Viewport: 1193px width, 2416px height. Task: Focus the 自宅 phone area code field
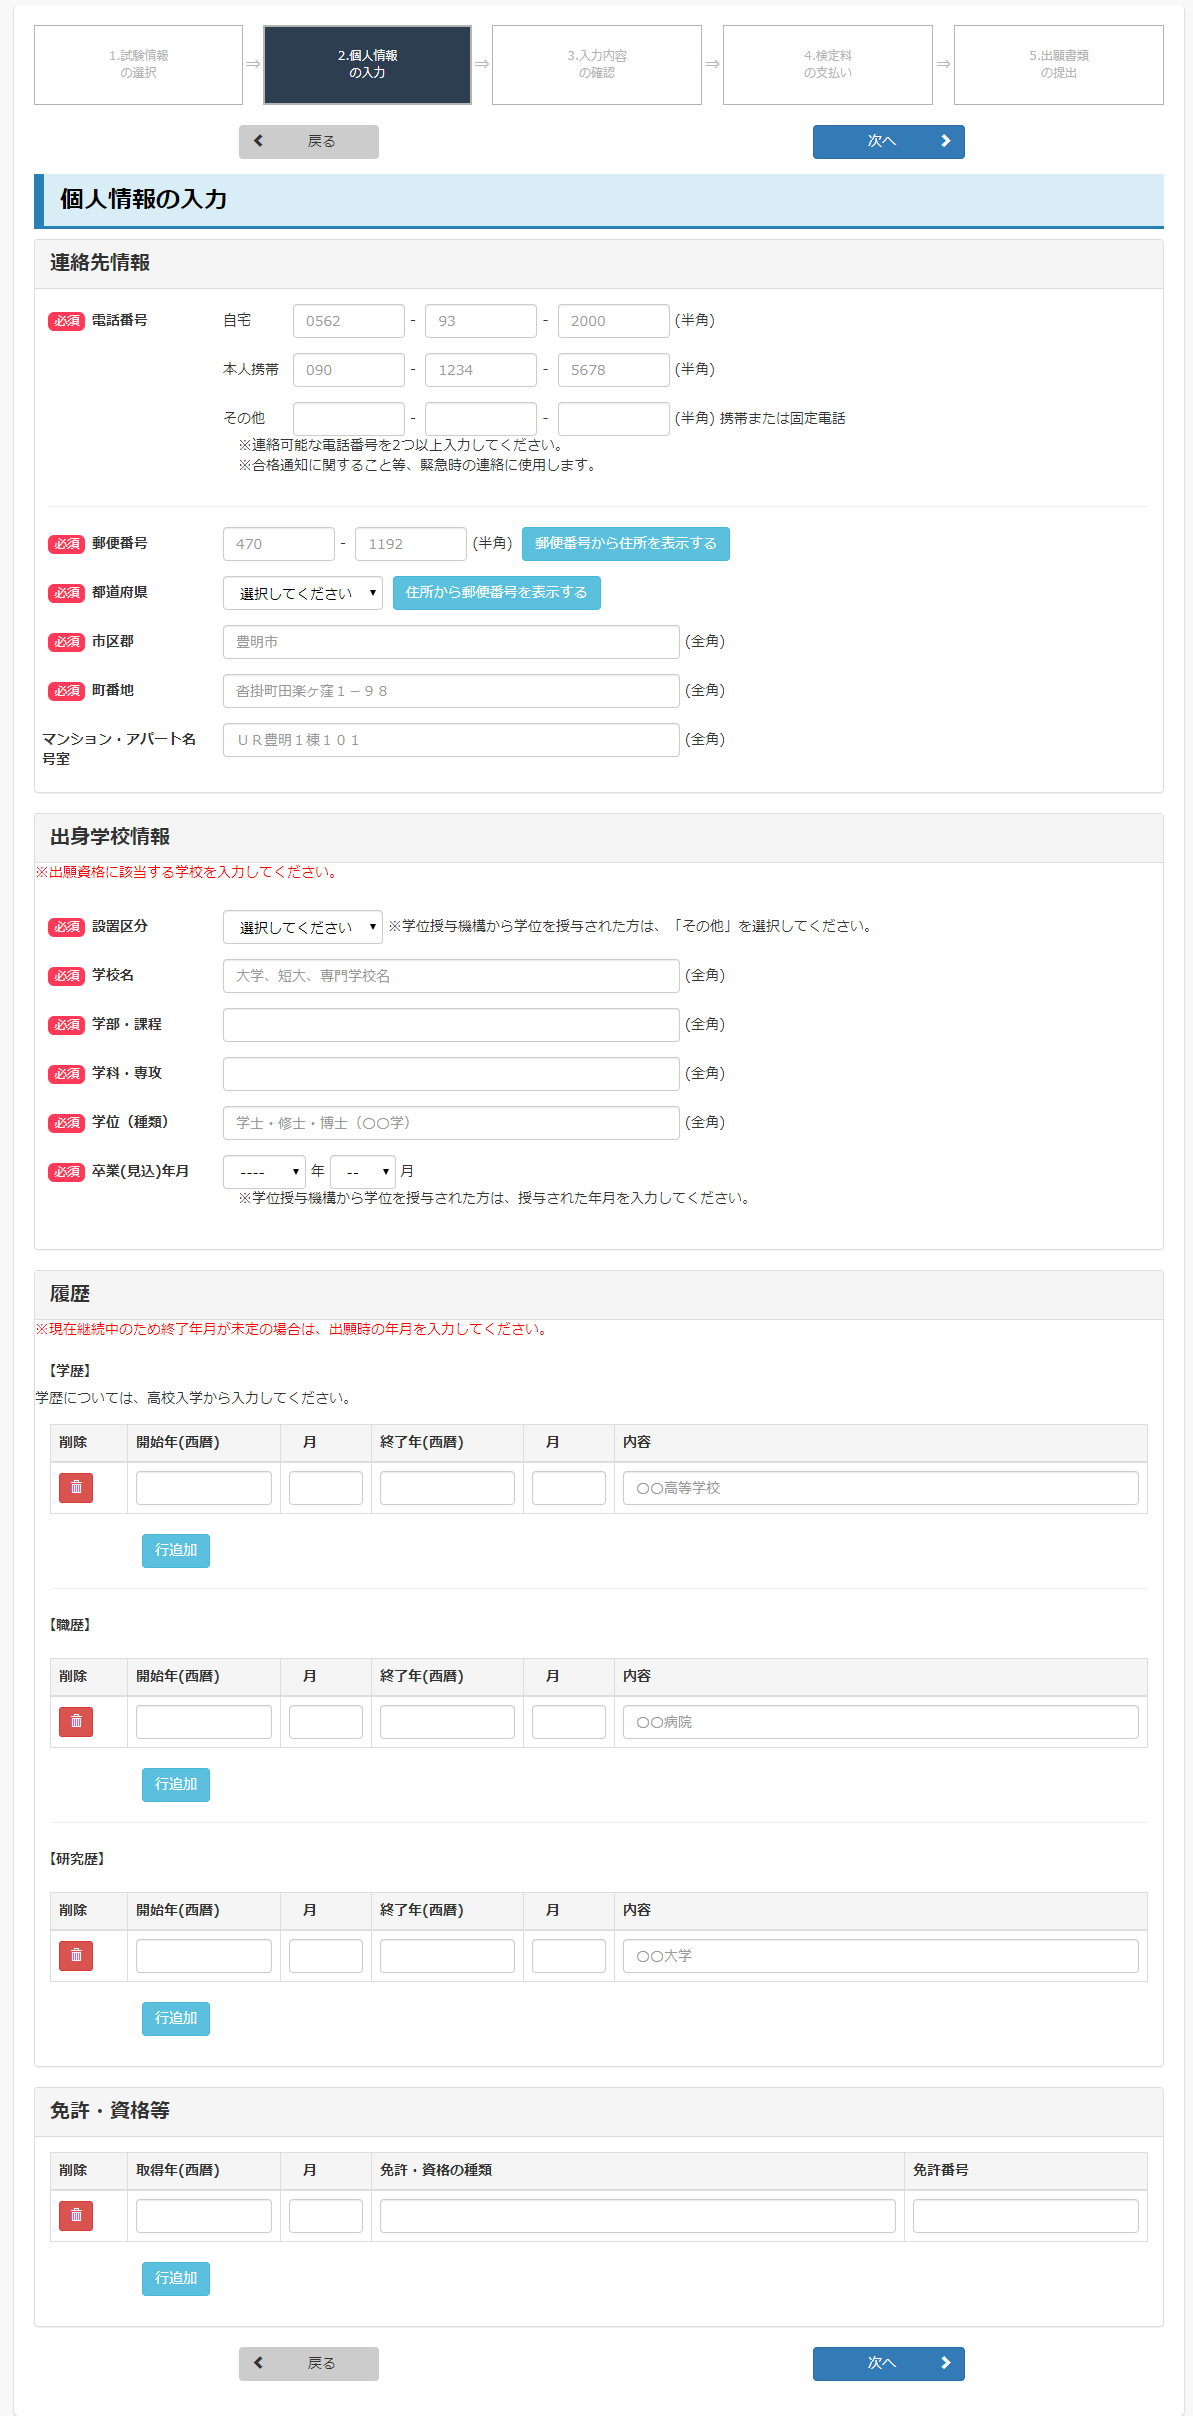tap(348, 321)
